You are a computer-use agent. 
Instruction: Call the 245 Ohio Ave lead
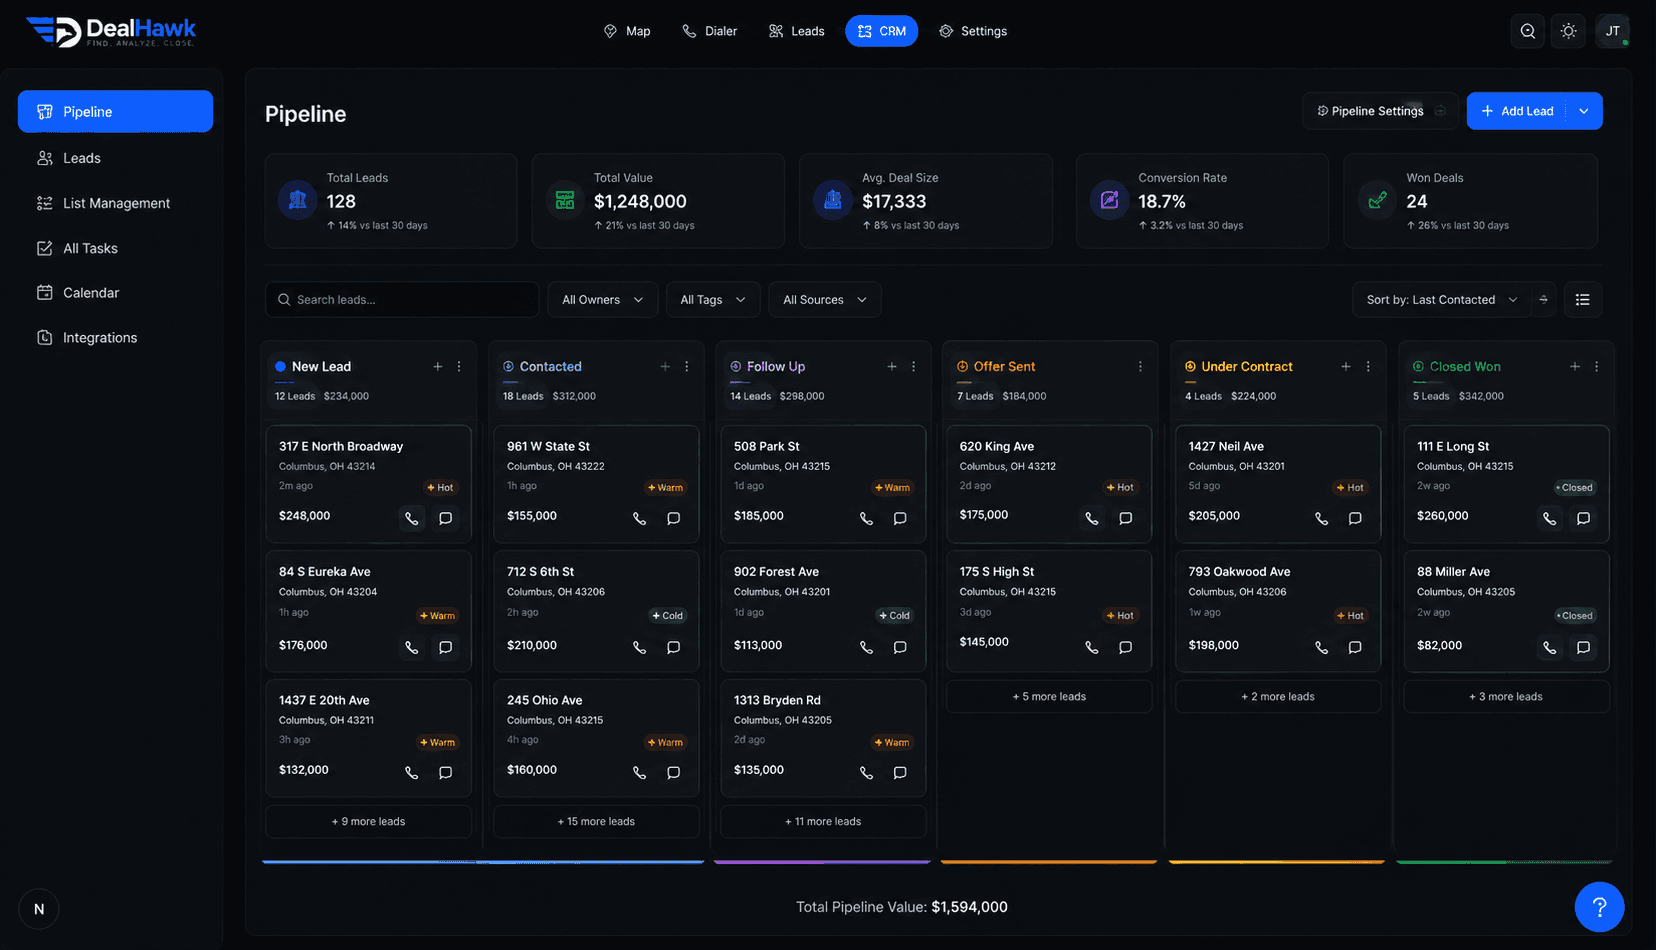639,772
